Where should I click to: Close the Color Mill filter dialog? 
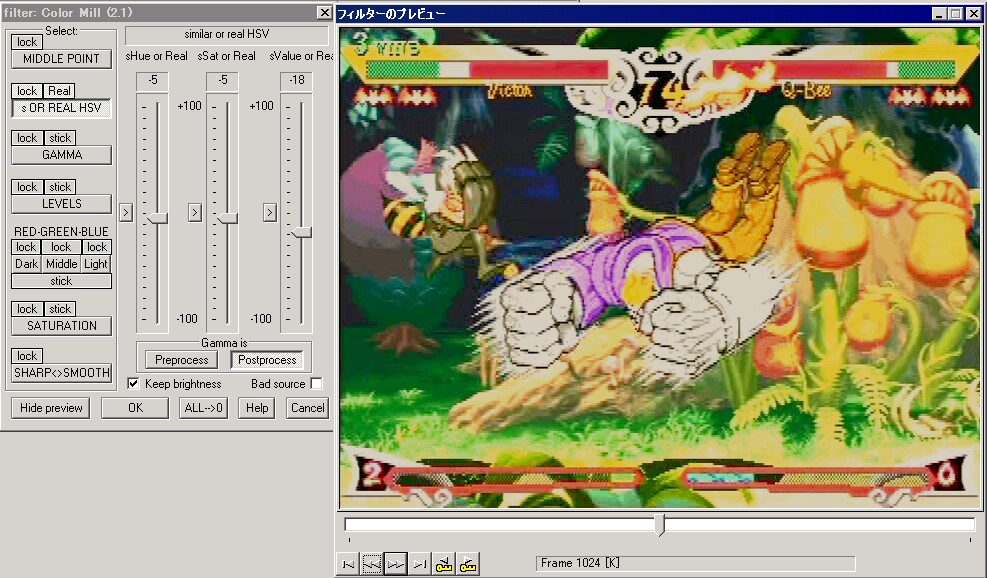coord(324,12)
